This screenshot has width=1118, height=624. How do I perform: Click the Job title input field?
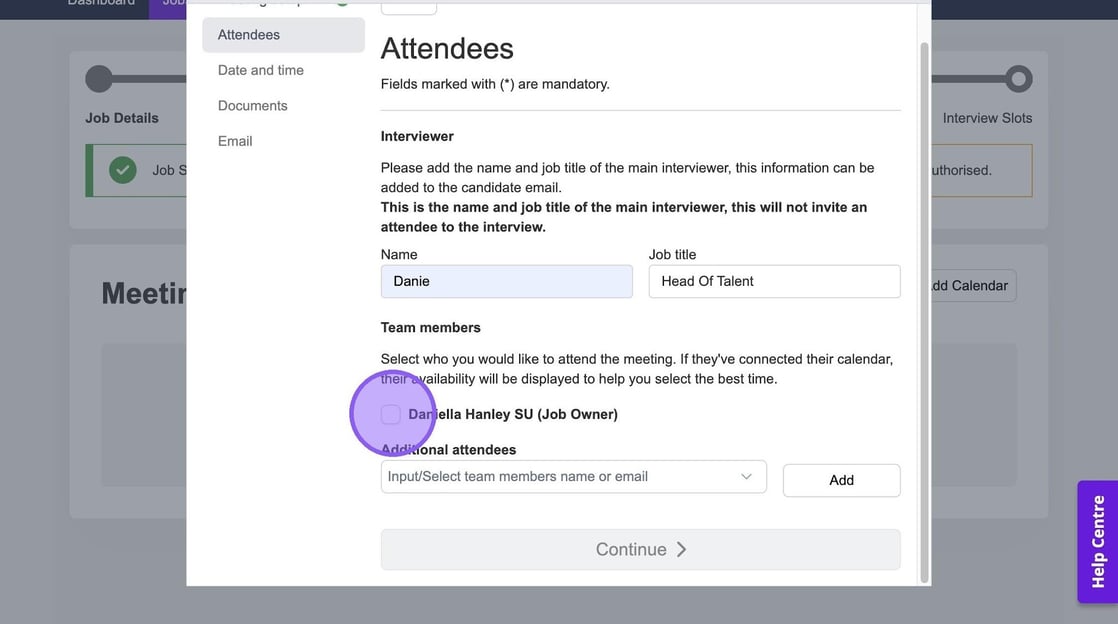(774, 281)
